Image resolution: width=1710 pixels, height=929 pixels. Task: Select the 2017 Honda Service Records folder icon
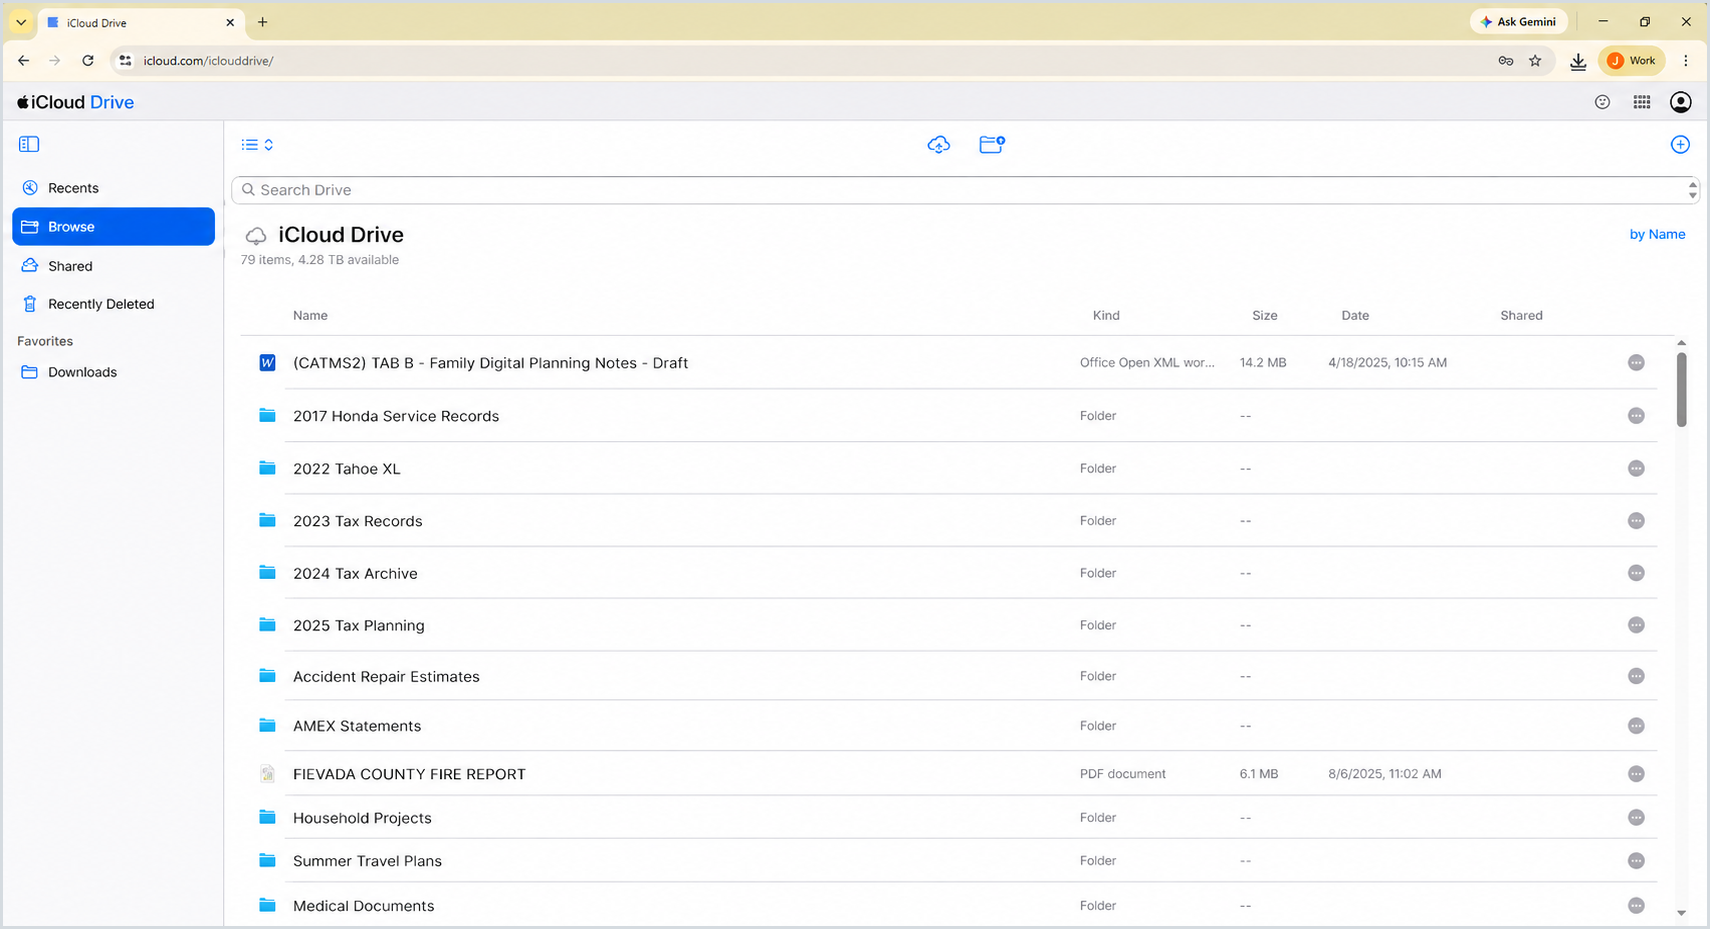267,415
